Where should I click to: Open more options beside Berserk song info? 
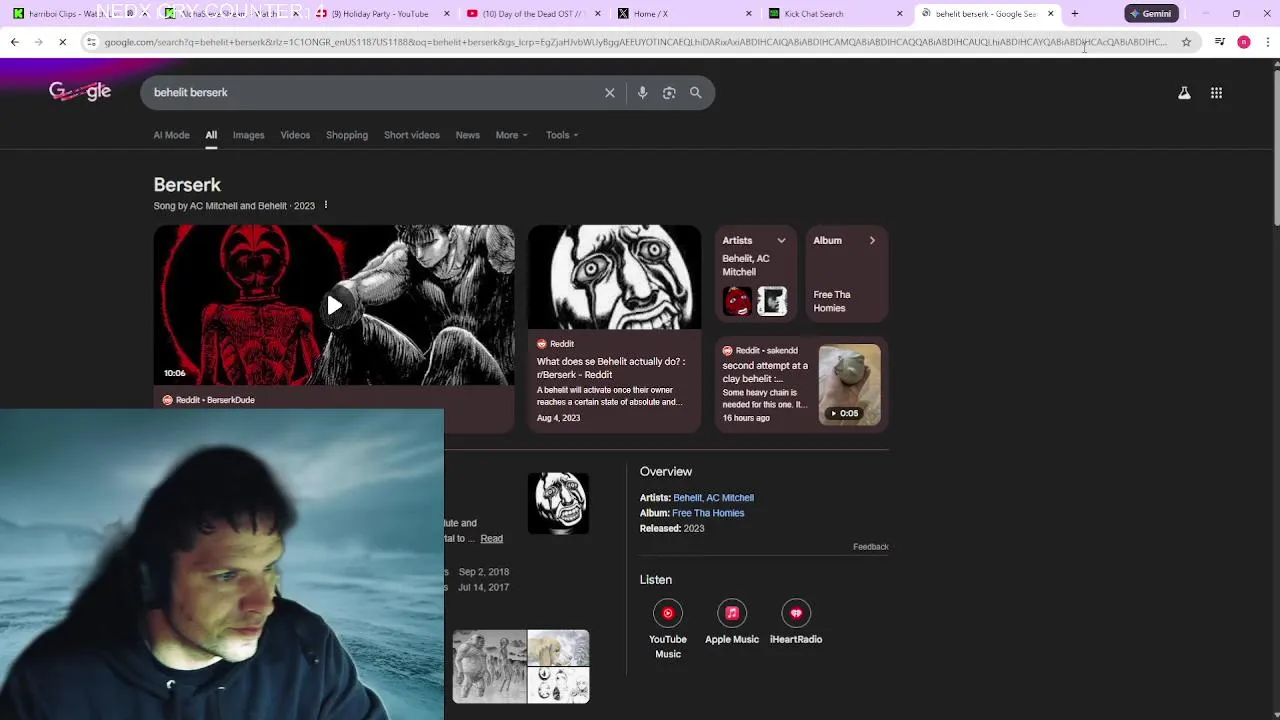point(325,205)
